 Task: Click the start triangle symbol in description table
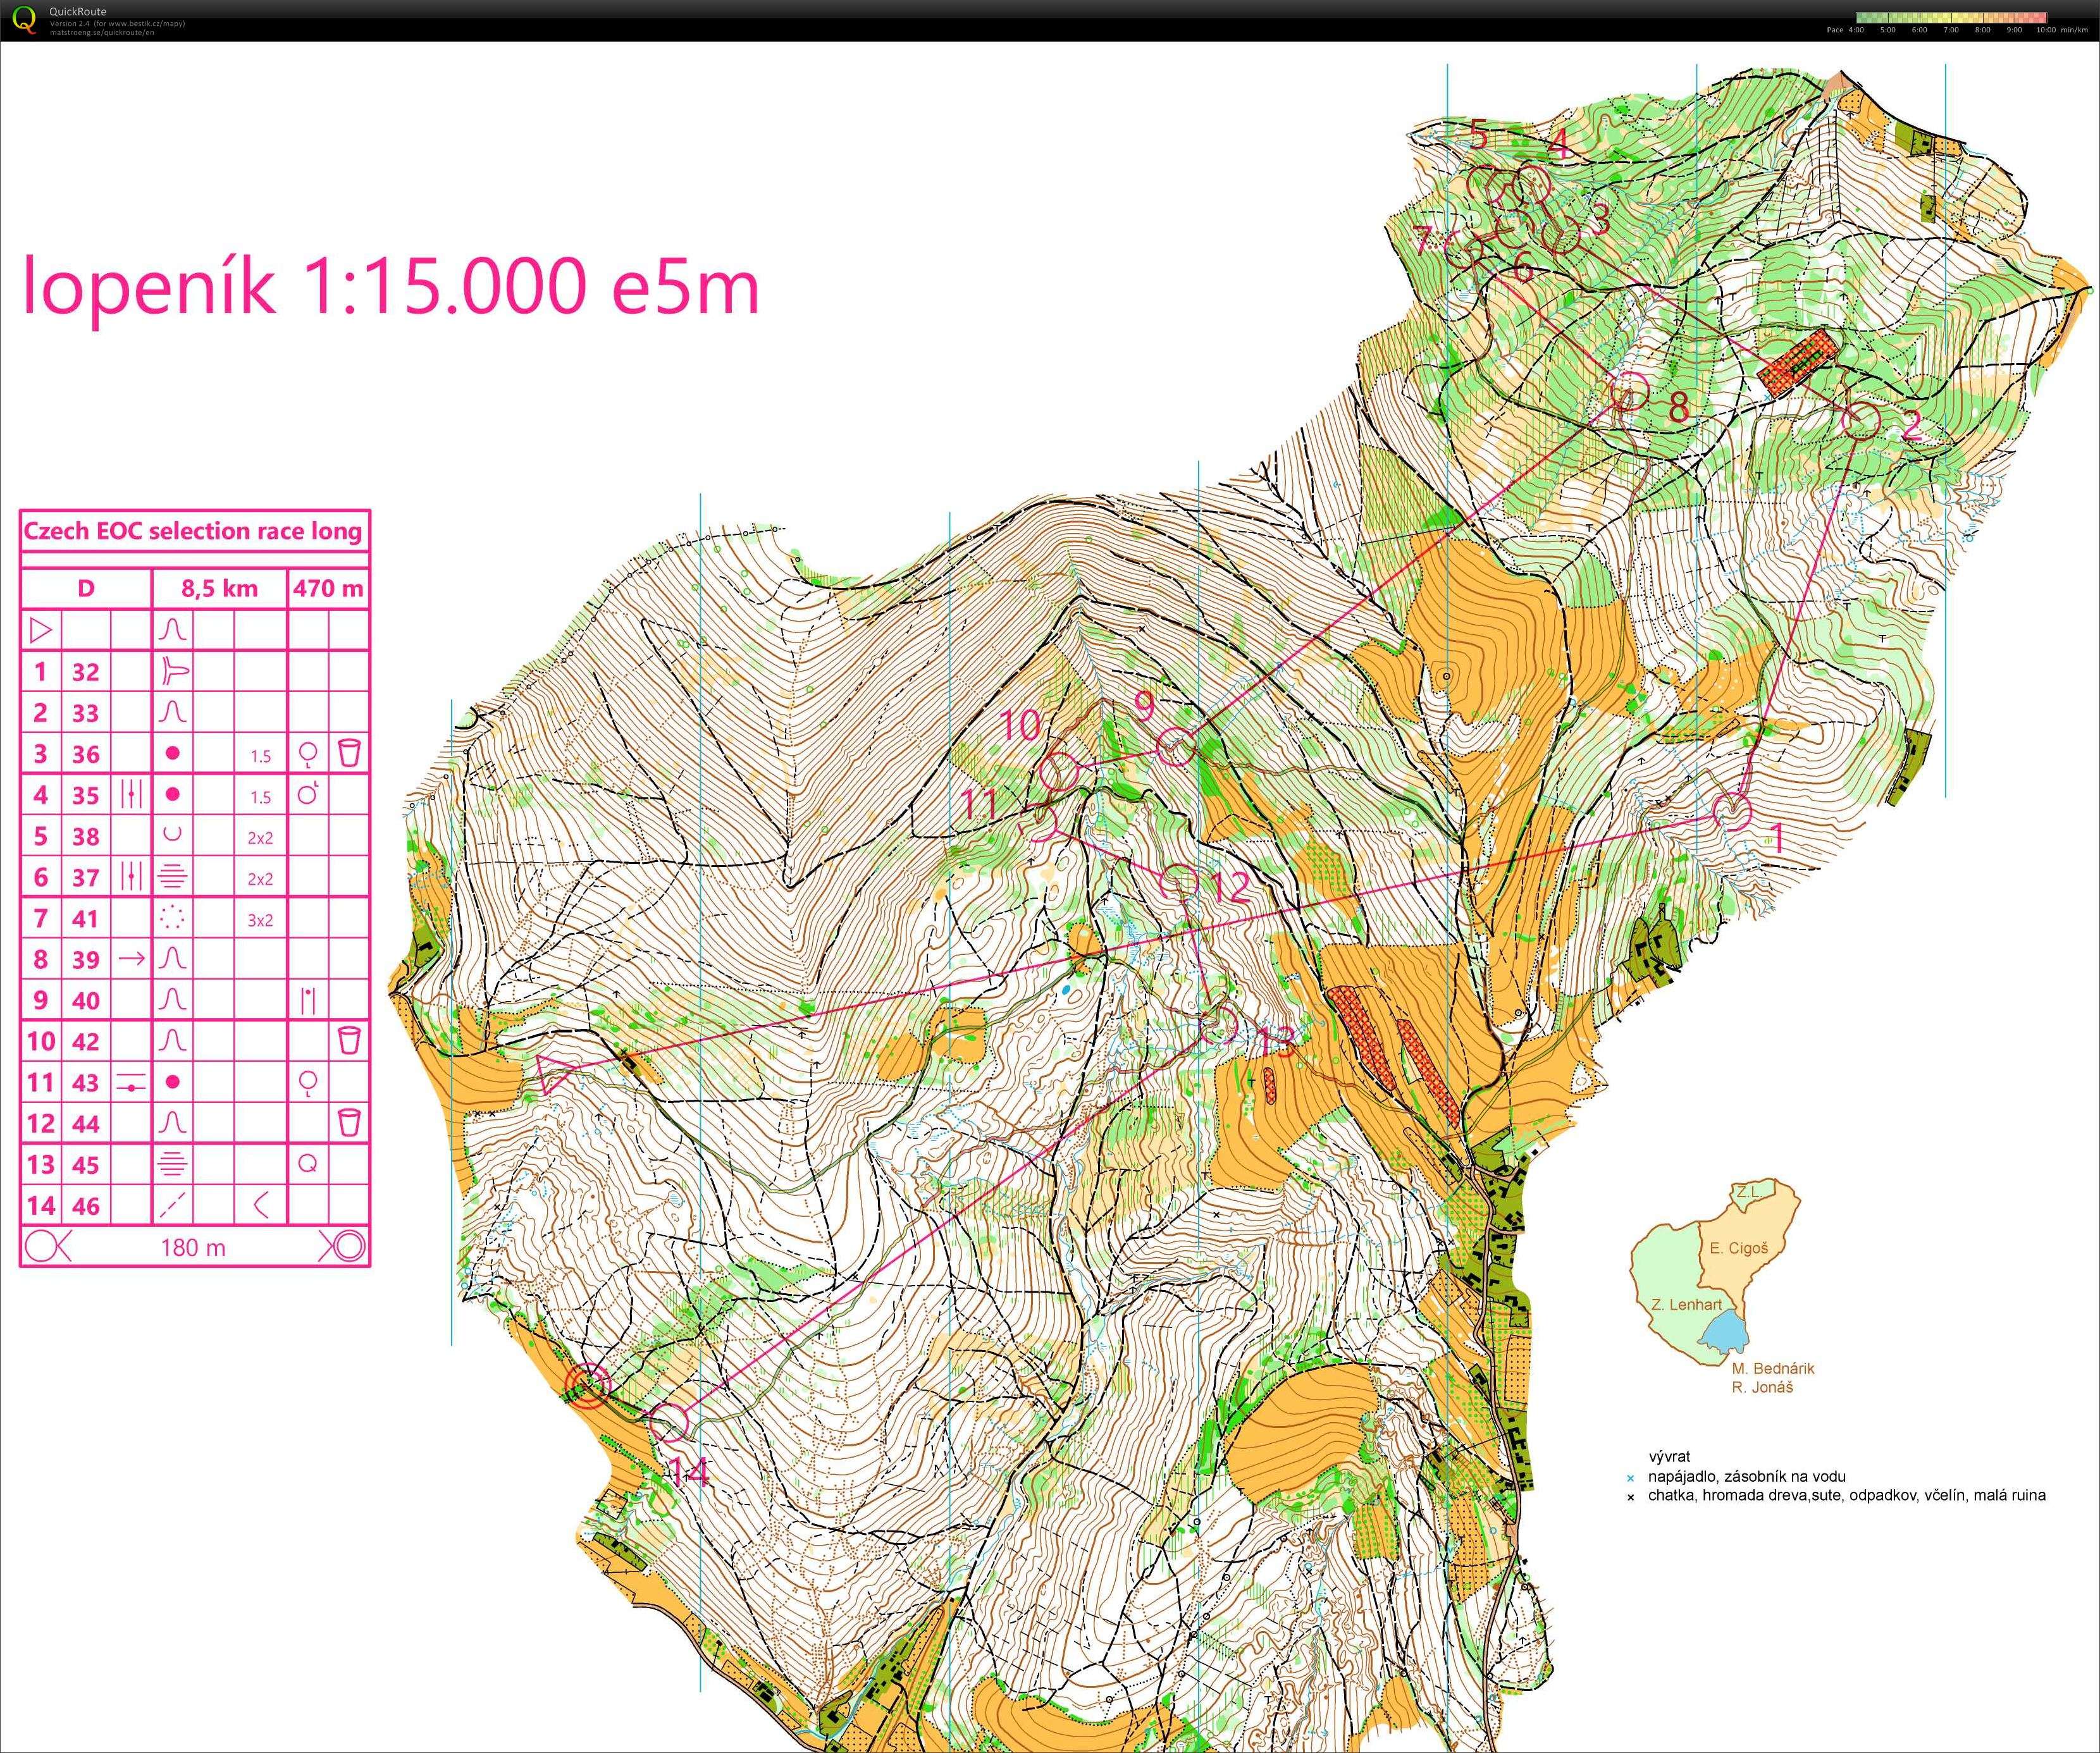click(x=41, y=630)
